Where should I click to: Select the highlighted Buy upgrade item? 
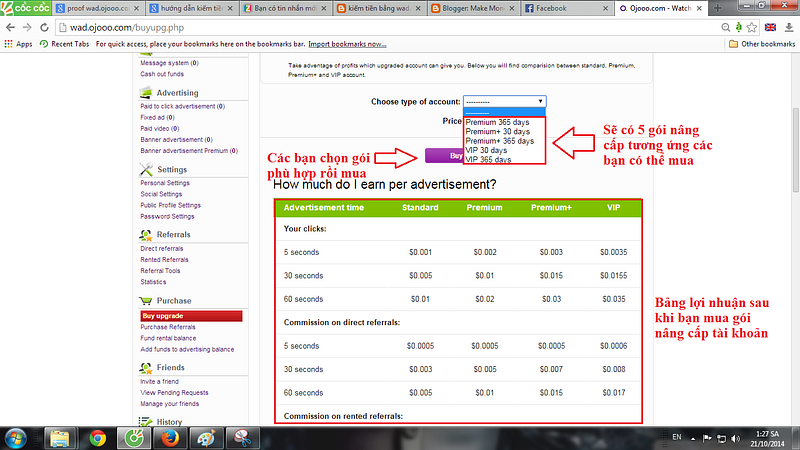(x=191, y=316)
